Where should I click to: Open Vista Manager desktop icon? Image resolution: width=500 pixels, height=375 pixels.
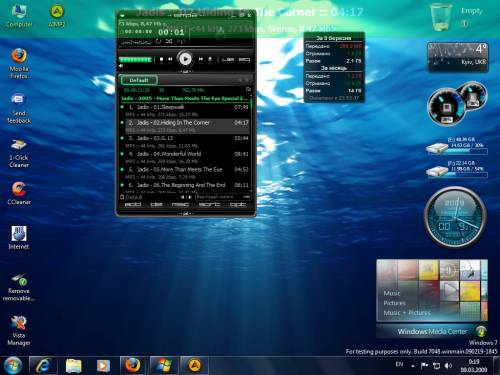(x=19, y=331)
